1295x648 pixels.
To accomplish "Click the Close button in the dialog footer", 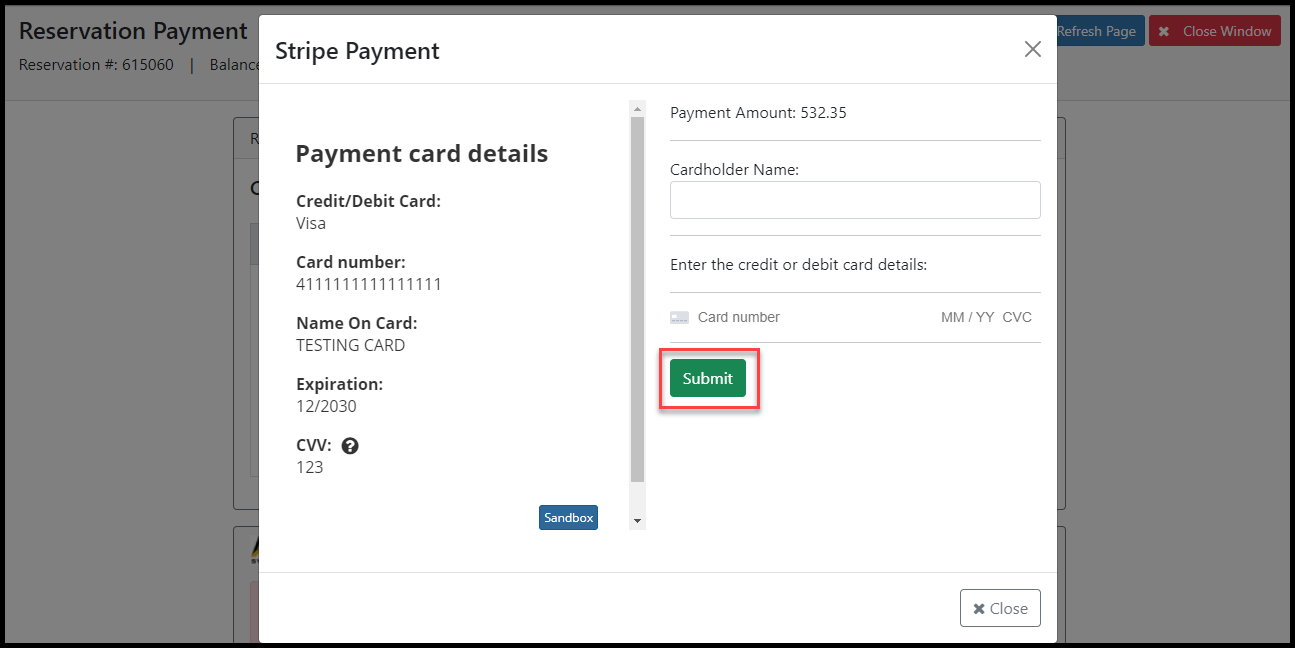I will [x=1000, y=608].
